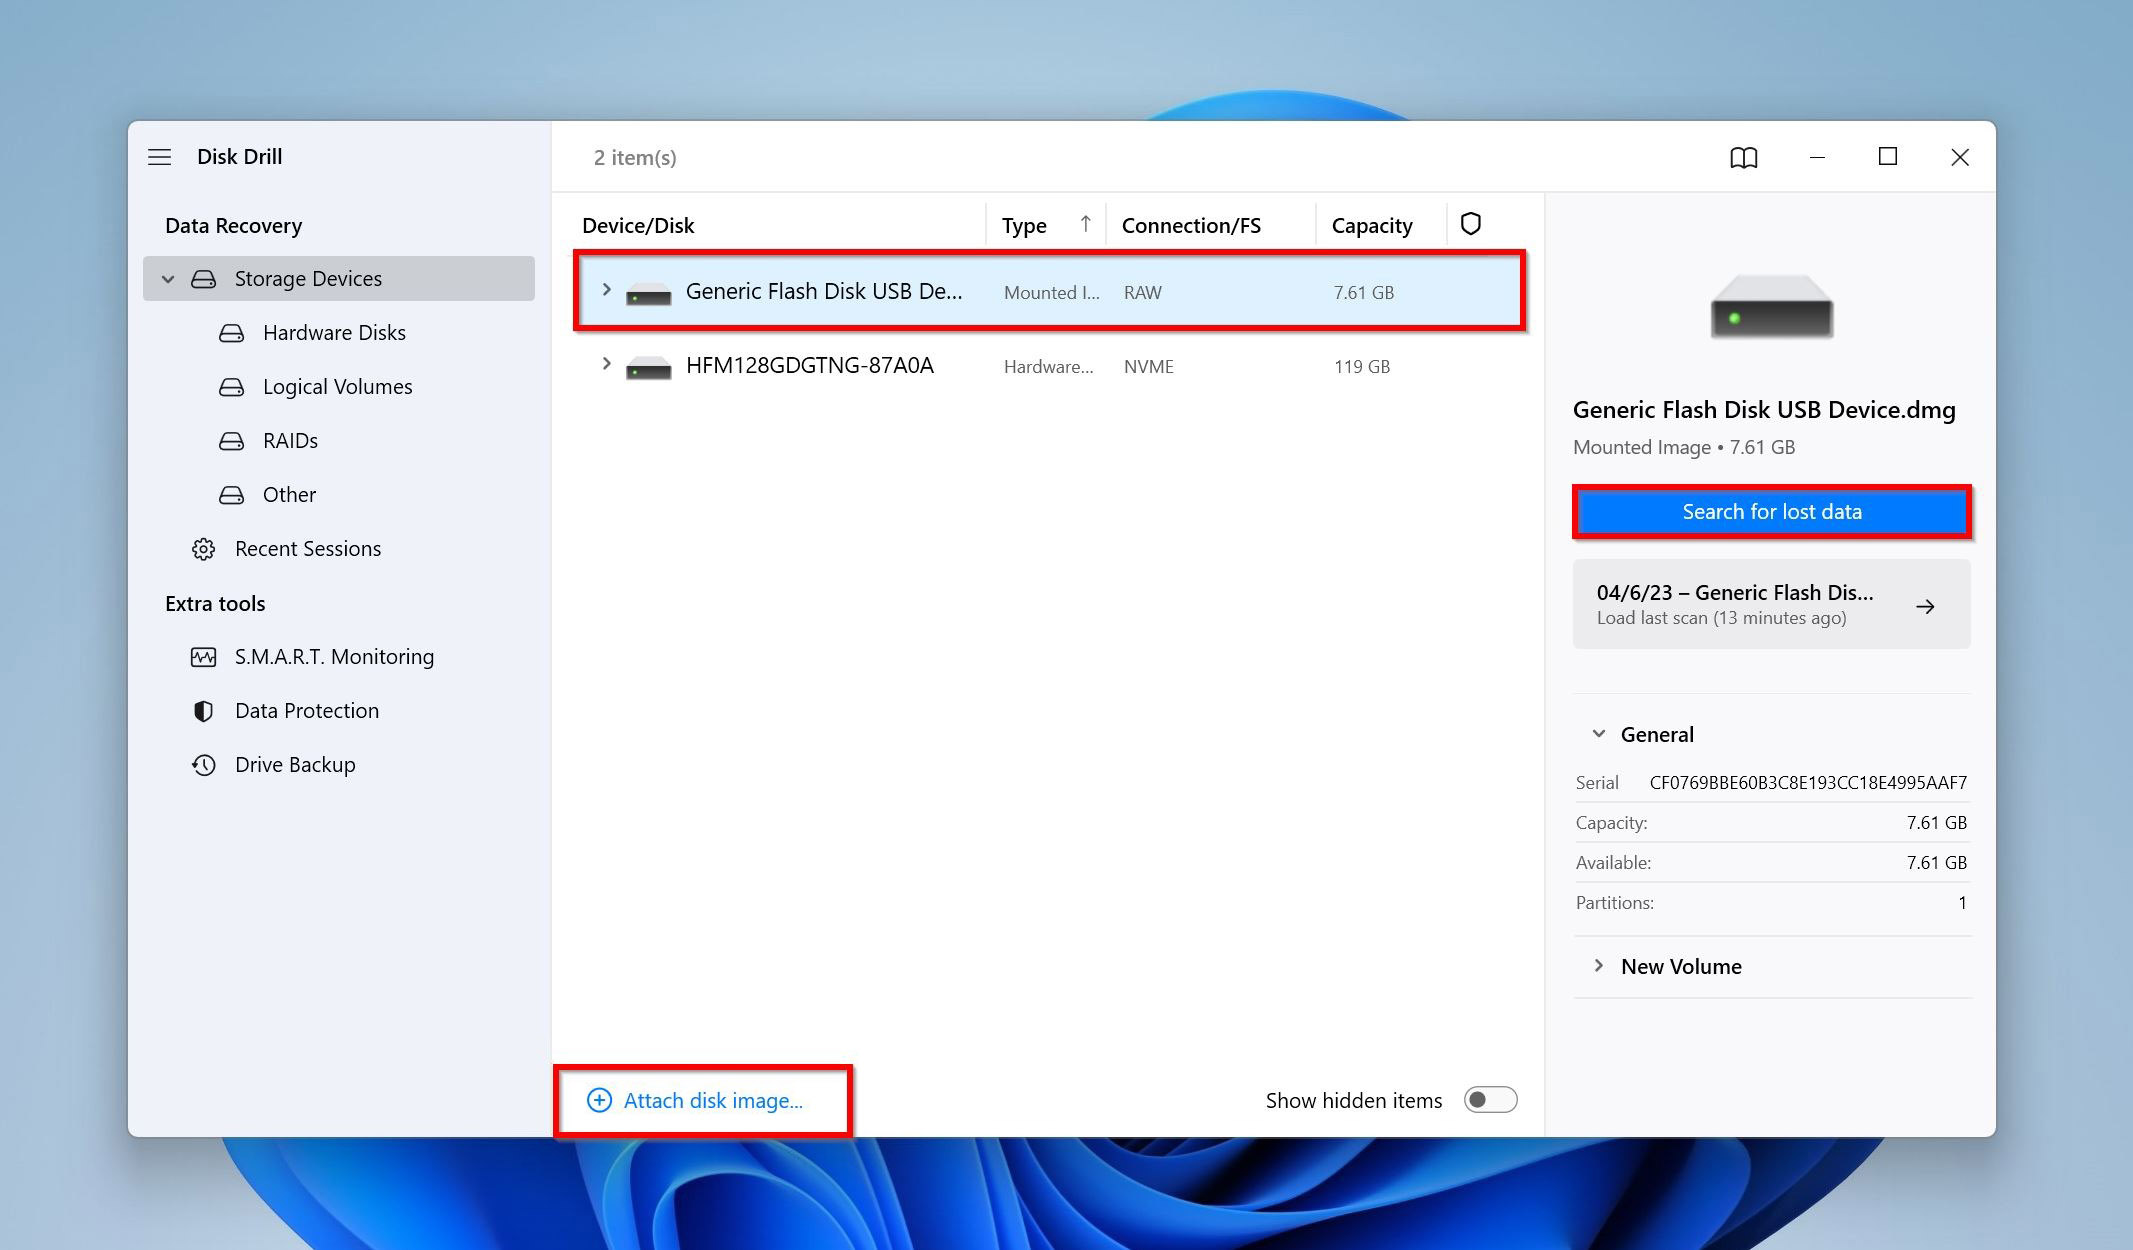Image resolution: width=2133 pixels, height=1250 pixels.
Task: Open Recent Sessions
Action: point(308,549)
